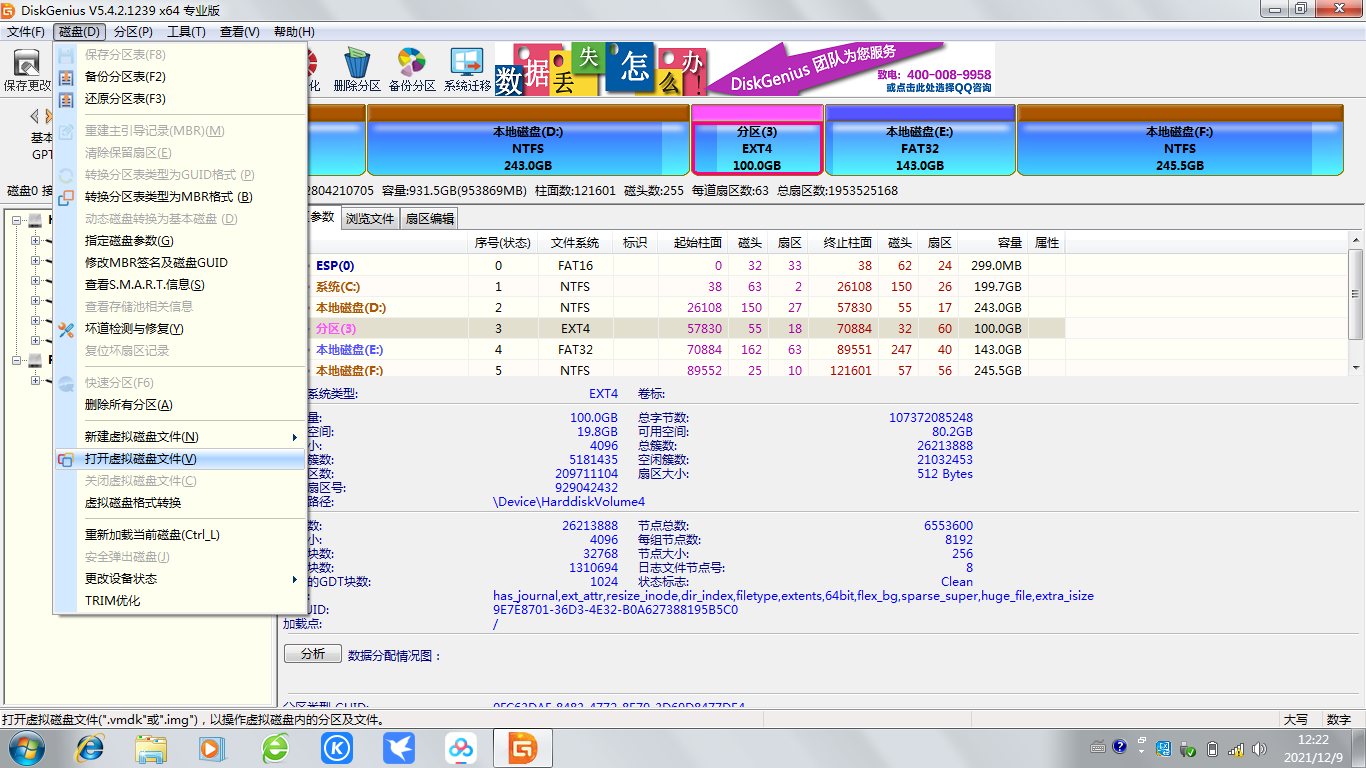Select 指定磁盘参数(G) menu entry
This screenshot has height=768, width=1366.
pyautogui.click(x=180, y=241)
